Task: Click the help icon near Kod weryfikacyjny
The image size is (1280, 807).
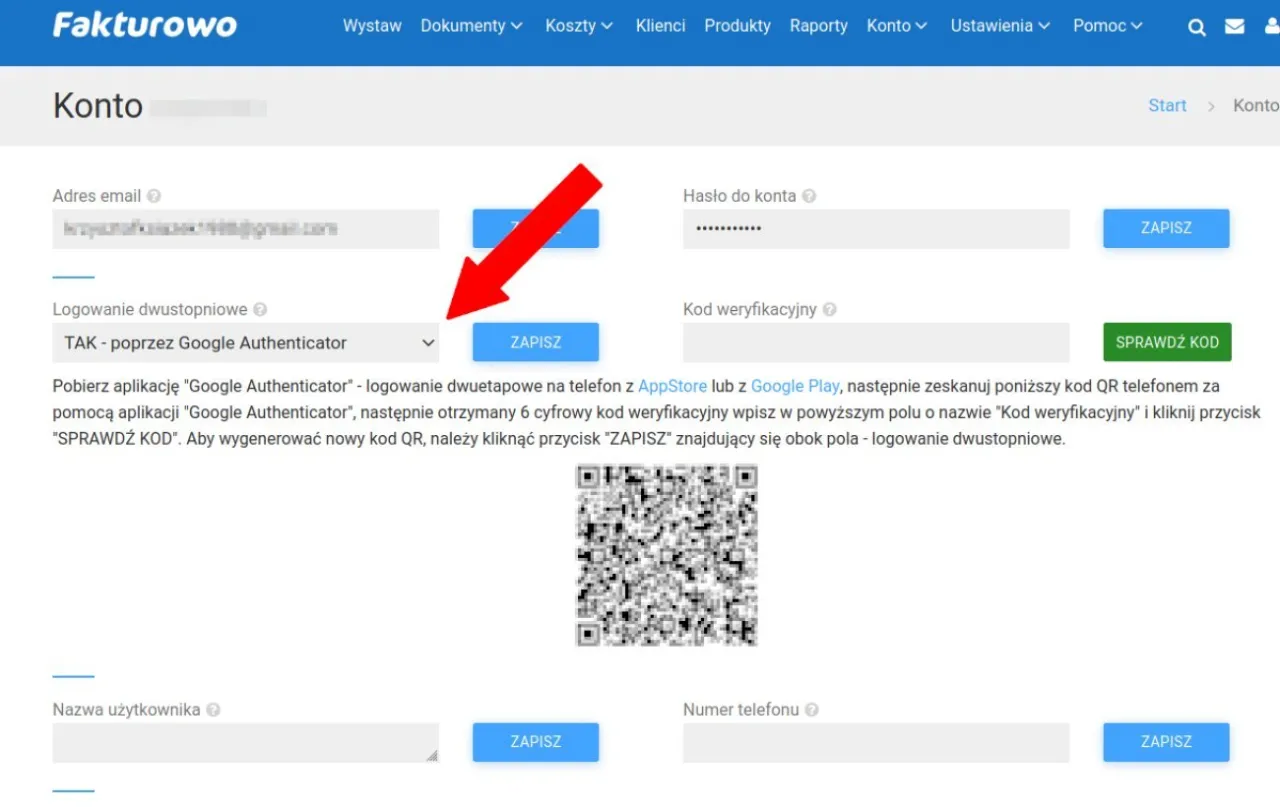Action: coord(829,309)
